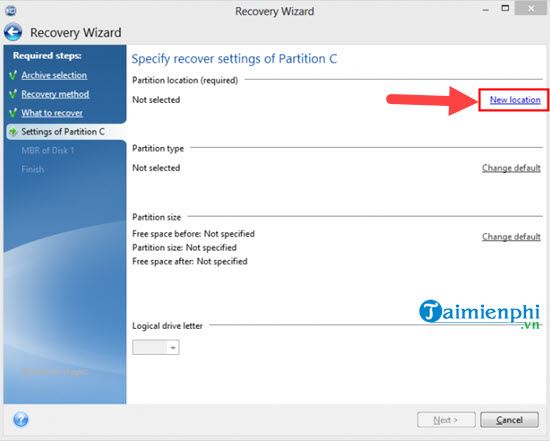Screen dimensions: 550x441
Task: Go to Archive selection step
Action: [x=54, y=75]
